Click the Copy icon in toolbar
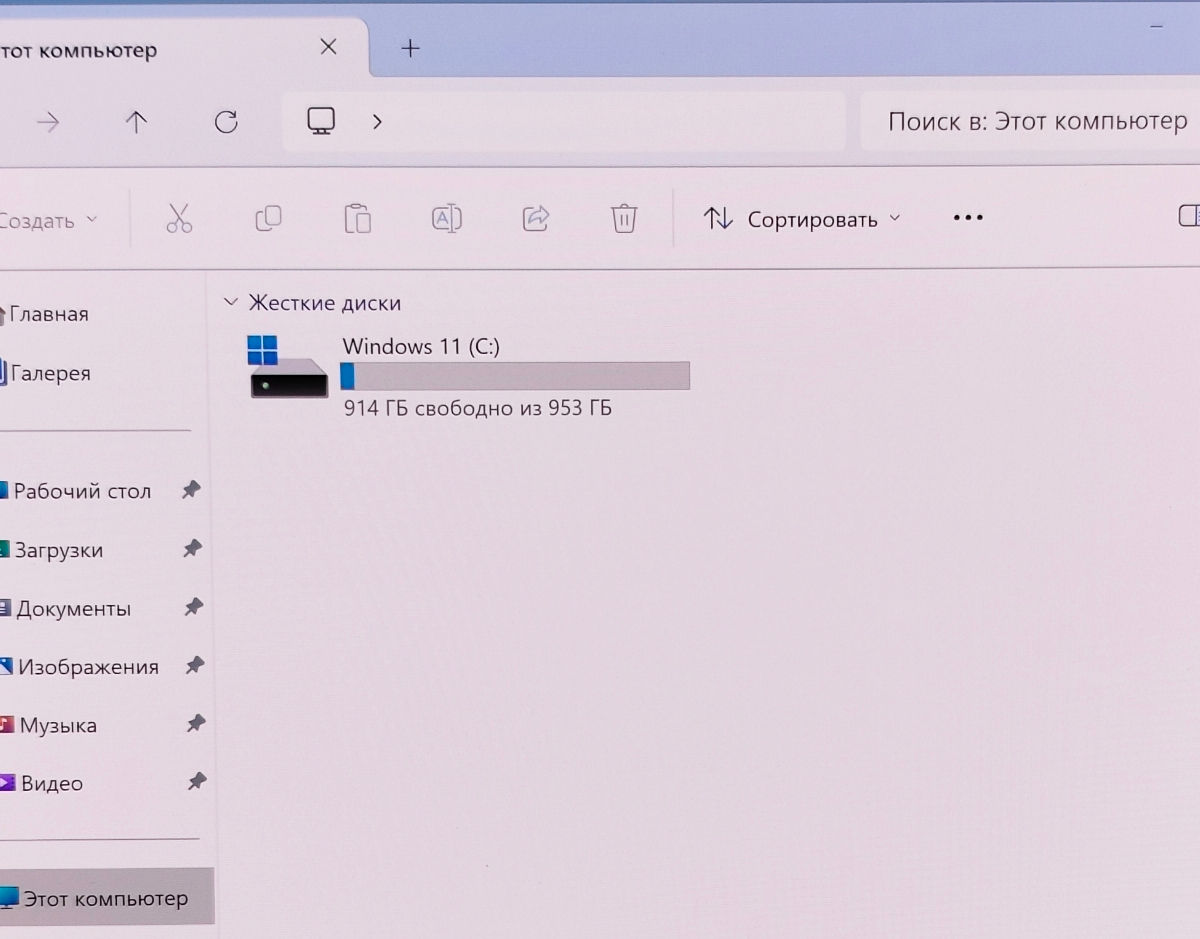The width and height of the screenshot is (1200, 939). point(268,218)
